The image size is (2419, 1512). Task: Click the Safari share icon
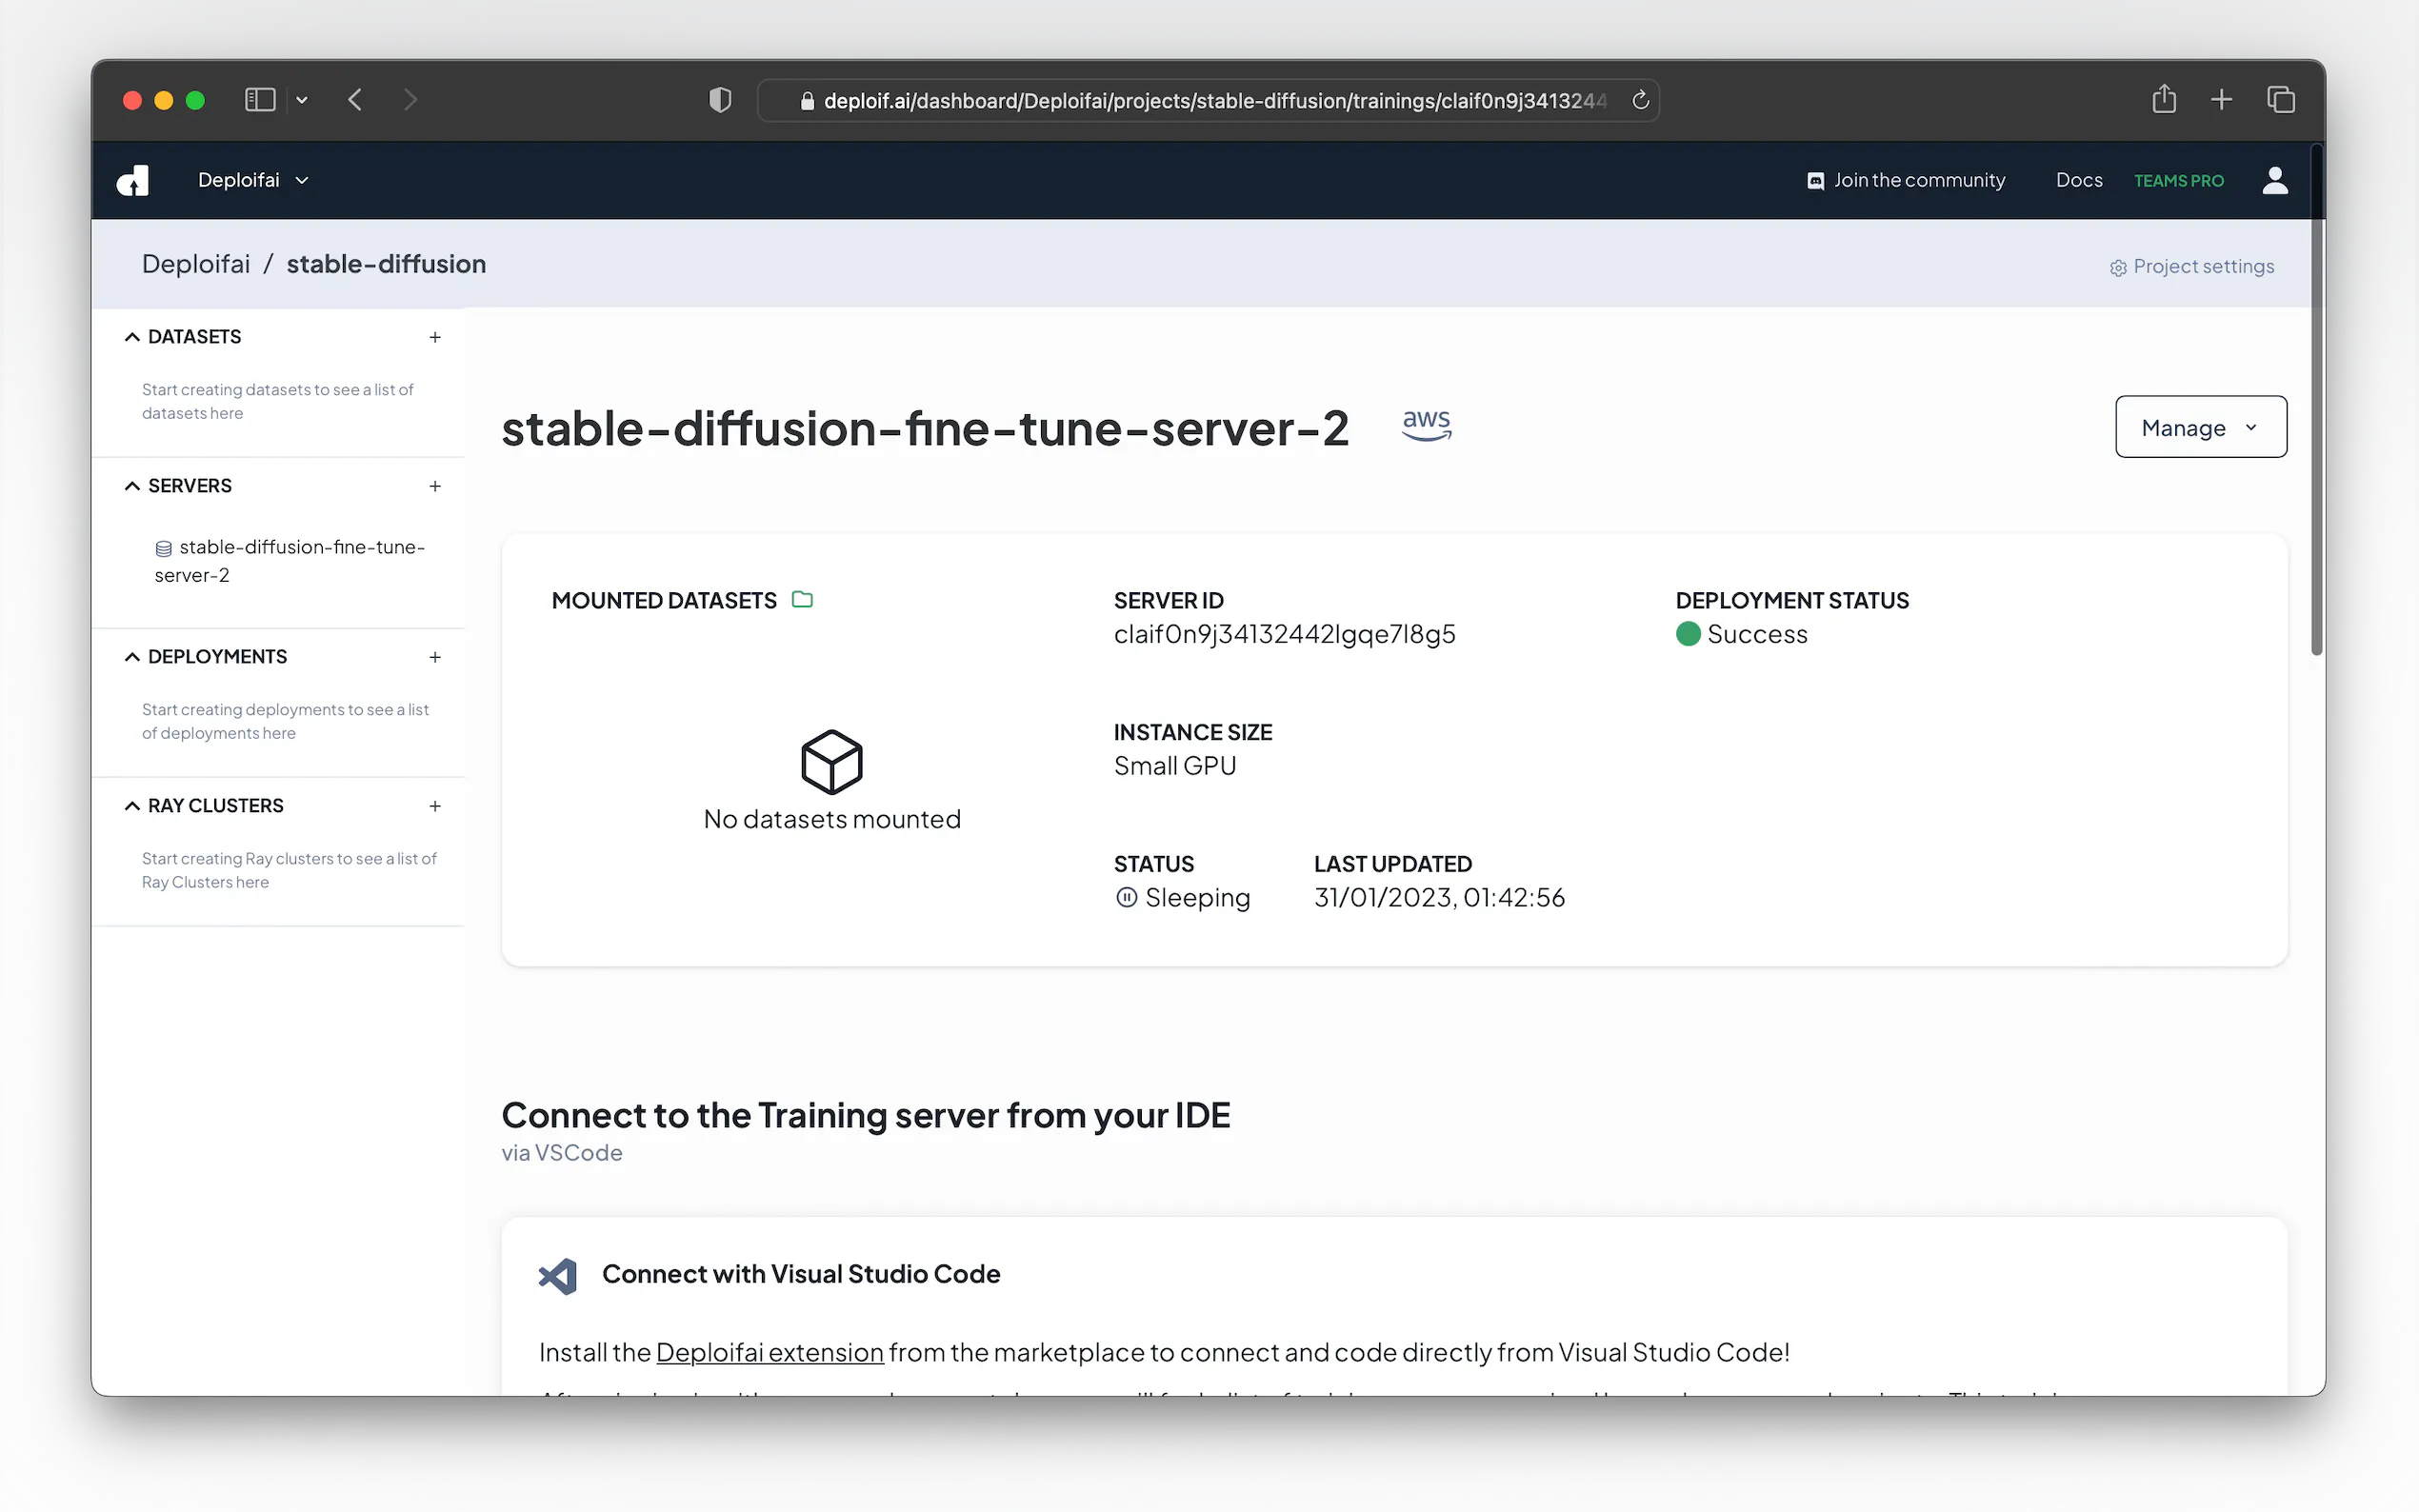point(2163,100)
